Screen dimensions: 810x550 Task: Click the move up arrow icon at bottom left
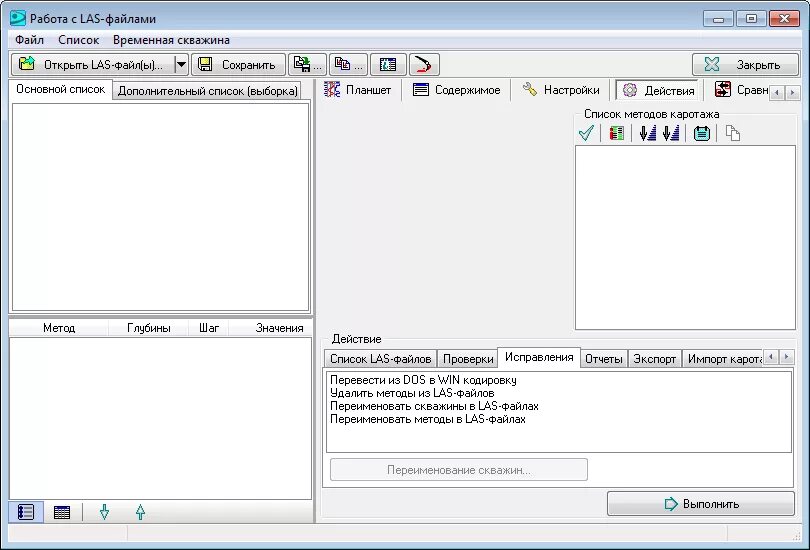coord(140,512)
